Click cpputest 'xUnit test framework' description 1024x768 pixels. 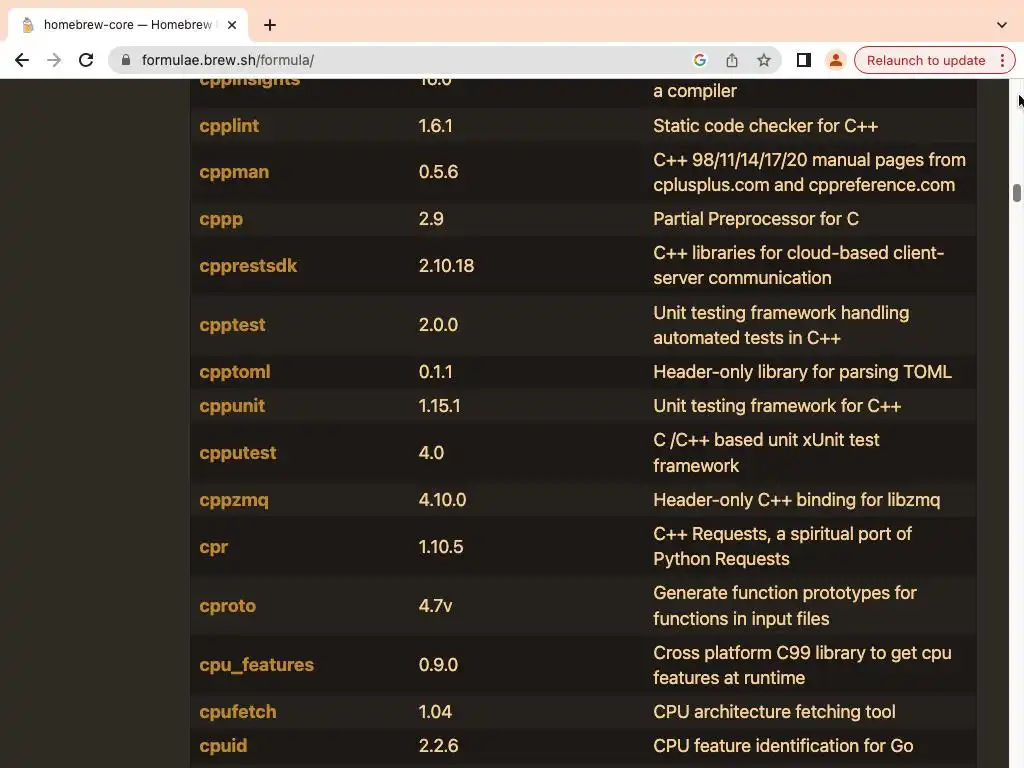coord(766,453)
